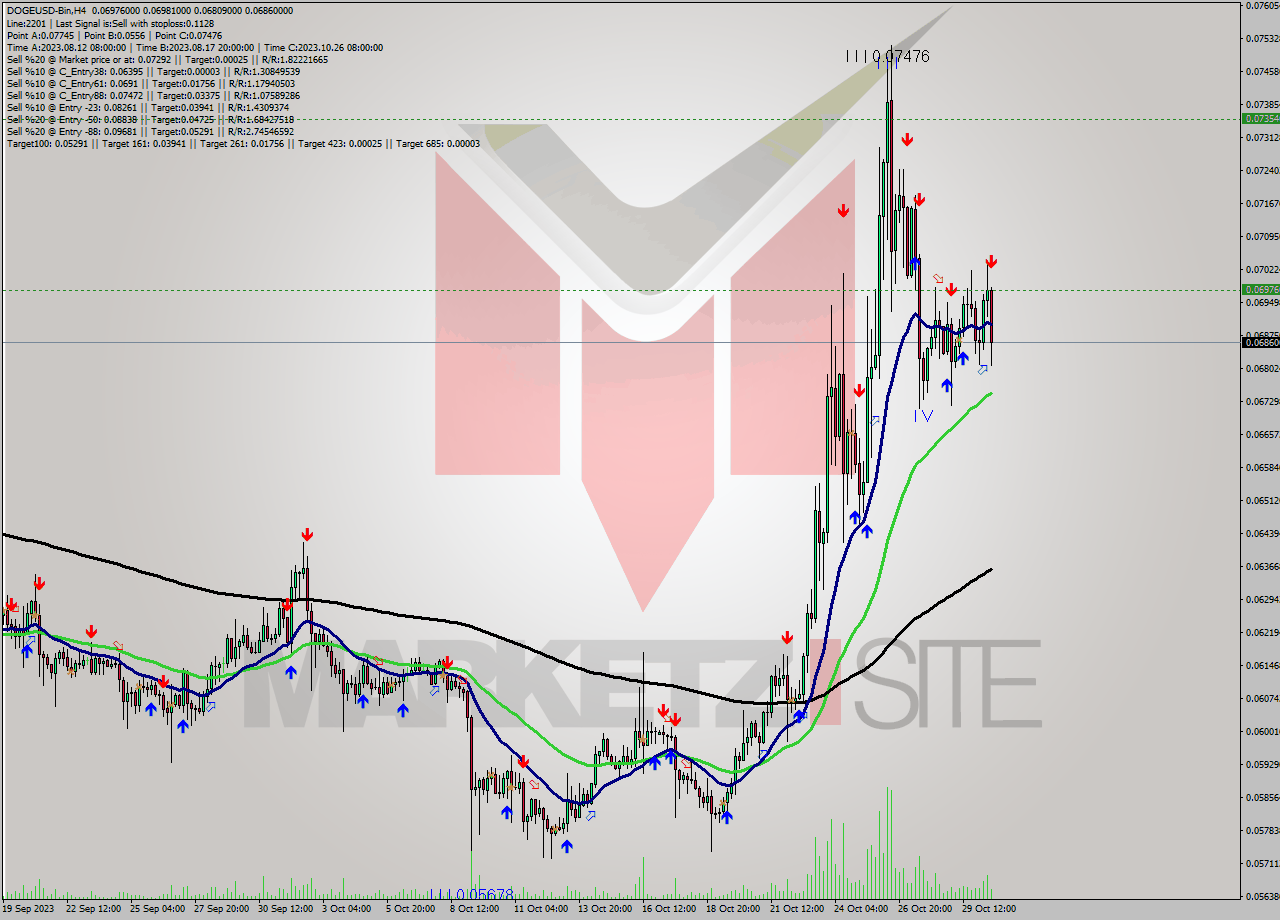Select the 'I V' wave label near 26 Oct

pyautogui.click(x=923, y=415)
